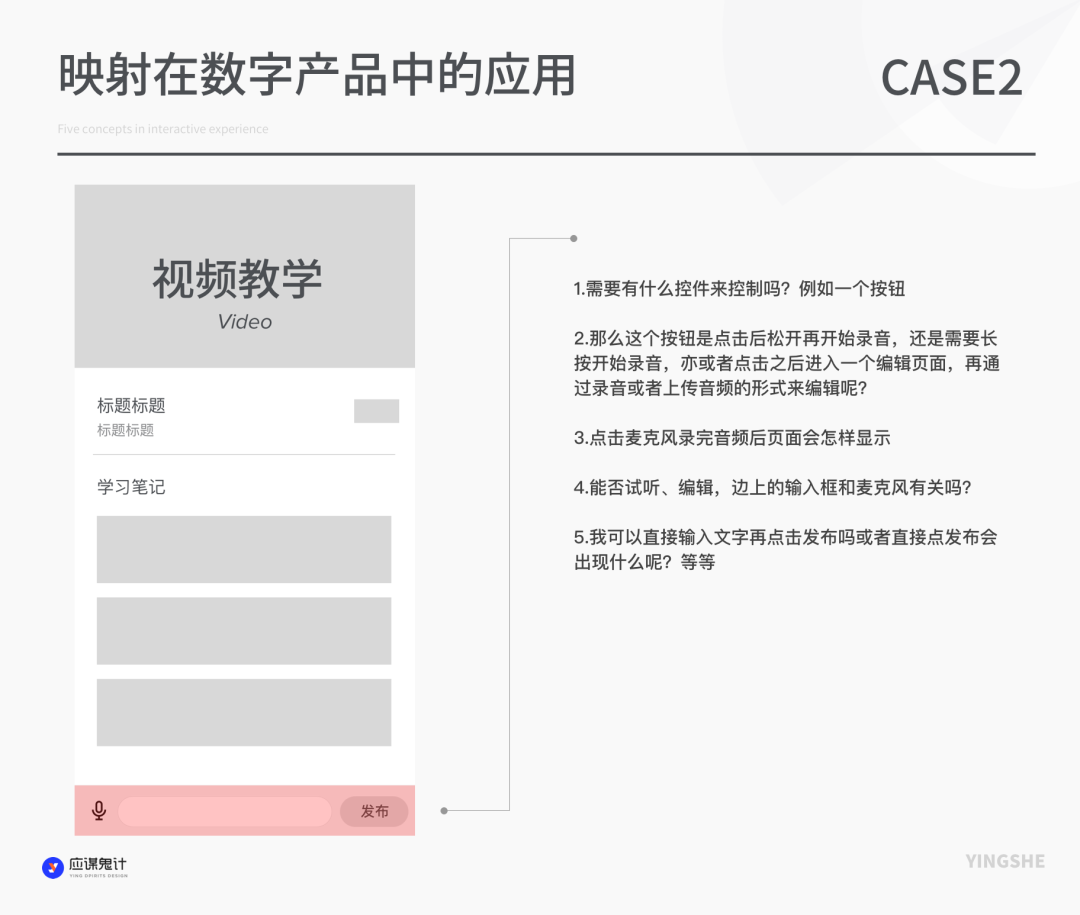Click the 映射在数字产品中的应用 heading
The width and height of the screenshot is (1080, 915).
(316, 76)
